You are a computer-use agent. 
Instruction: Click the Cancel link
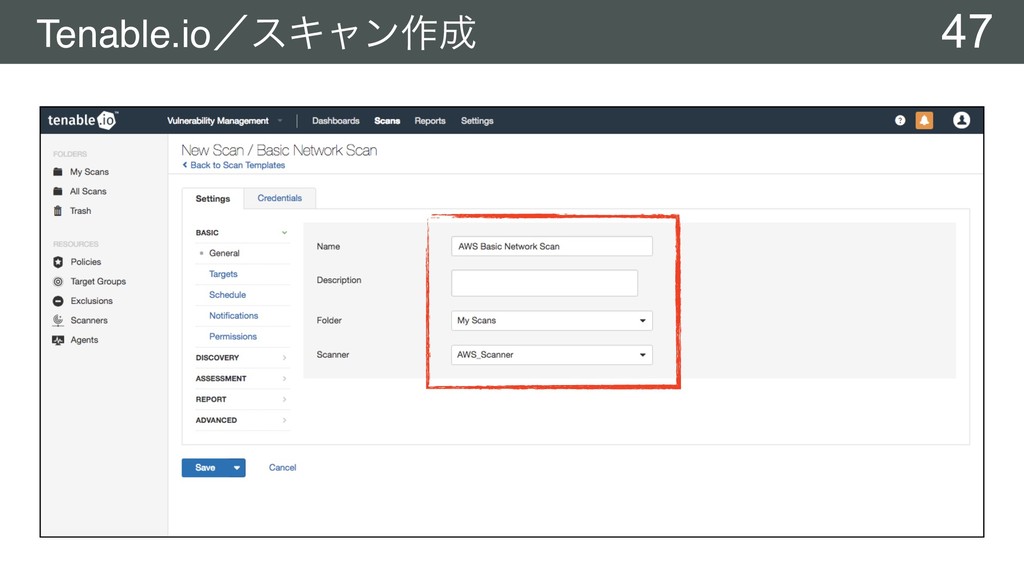coord(282,468)
